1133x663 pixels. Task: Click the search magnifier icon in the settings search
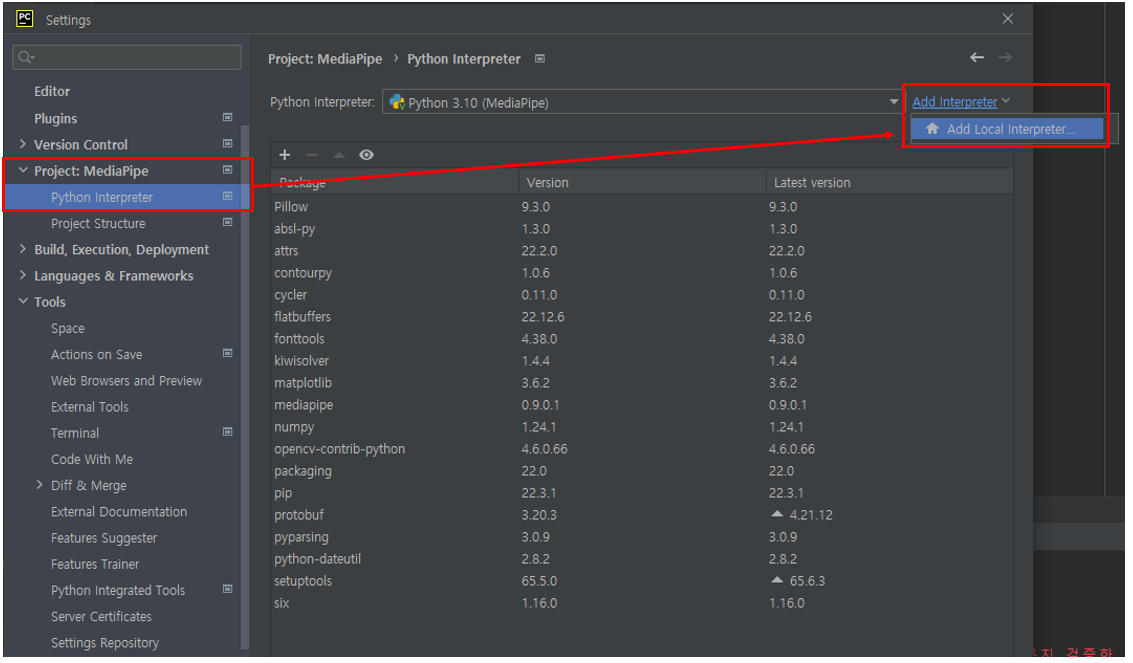tap(26, 57)
